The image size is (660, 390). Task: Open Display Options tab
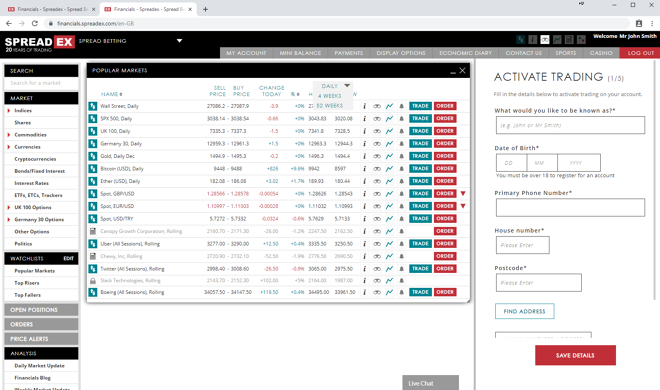(401, 53)
